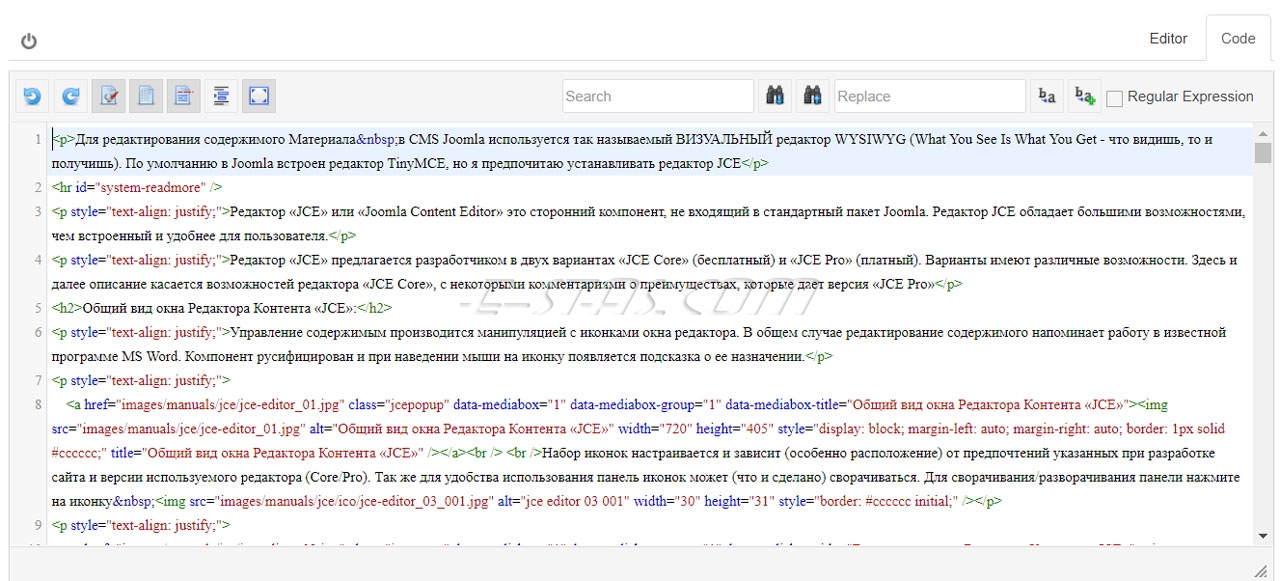Click line number 5 in gutter
This screenshot has width=1280, height=581.
[x=38, y=307]
